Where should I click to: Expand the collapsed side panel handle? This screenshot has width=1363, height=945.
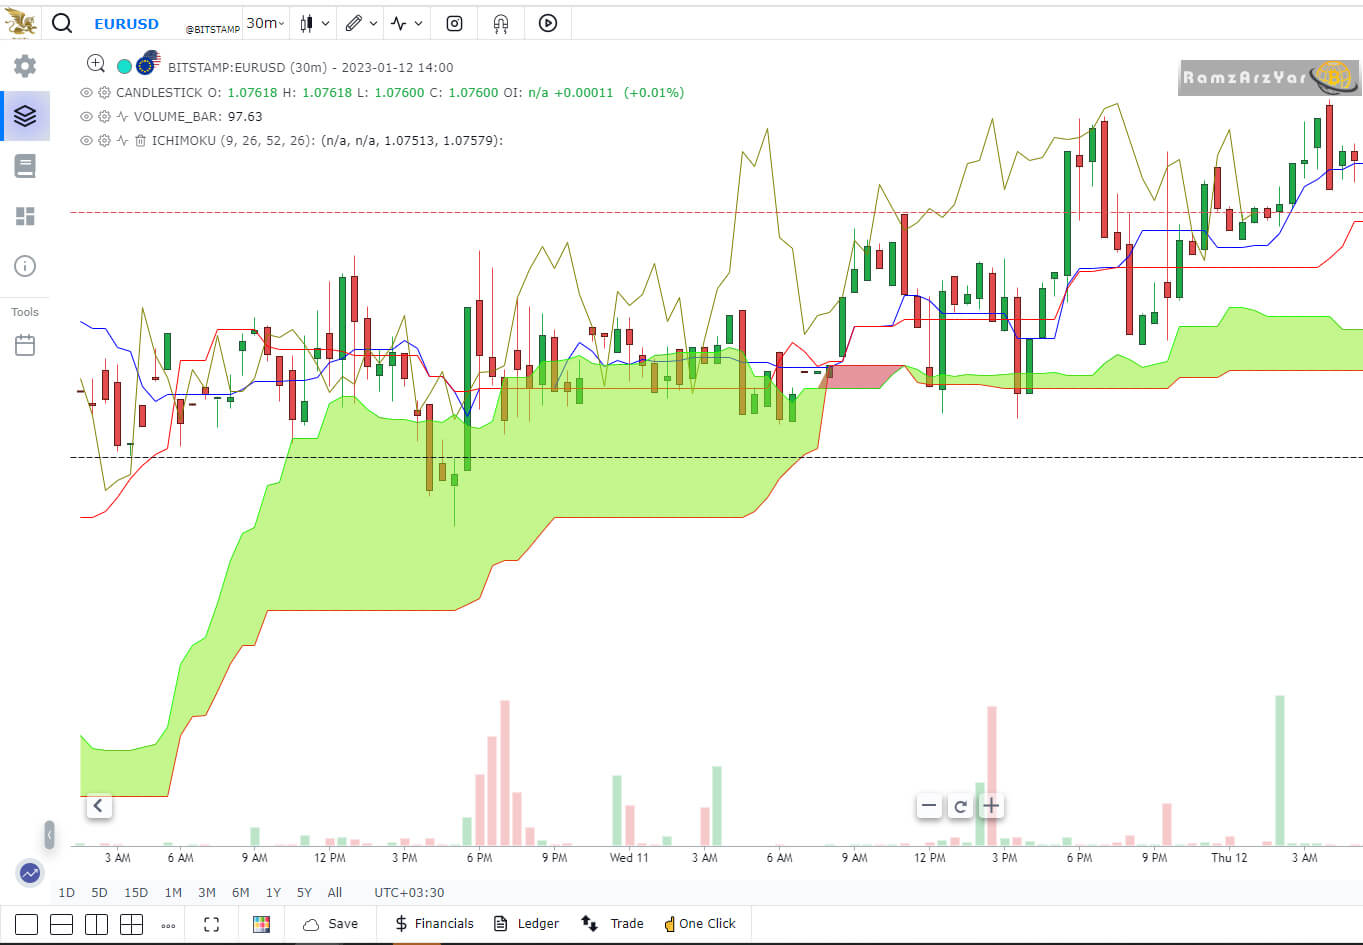click(x=49, y=835)
